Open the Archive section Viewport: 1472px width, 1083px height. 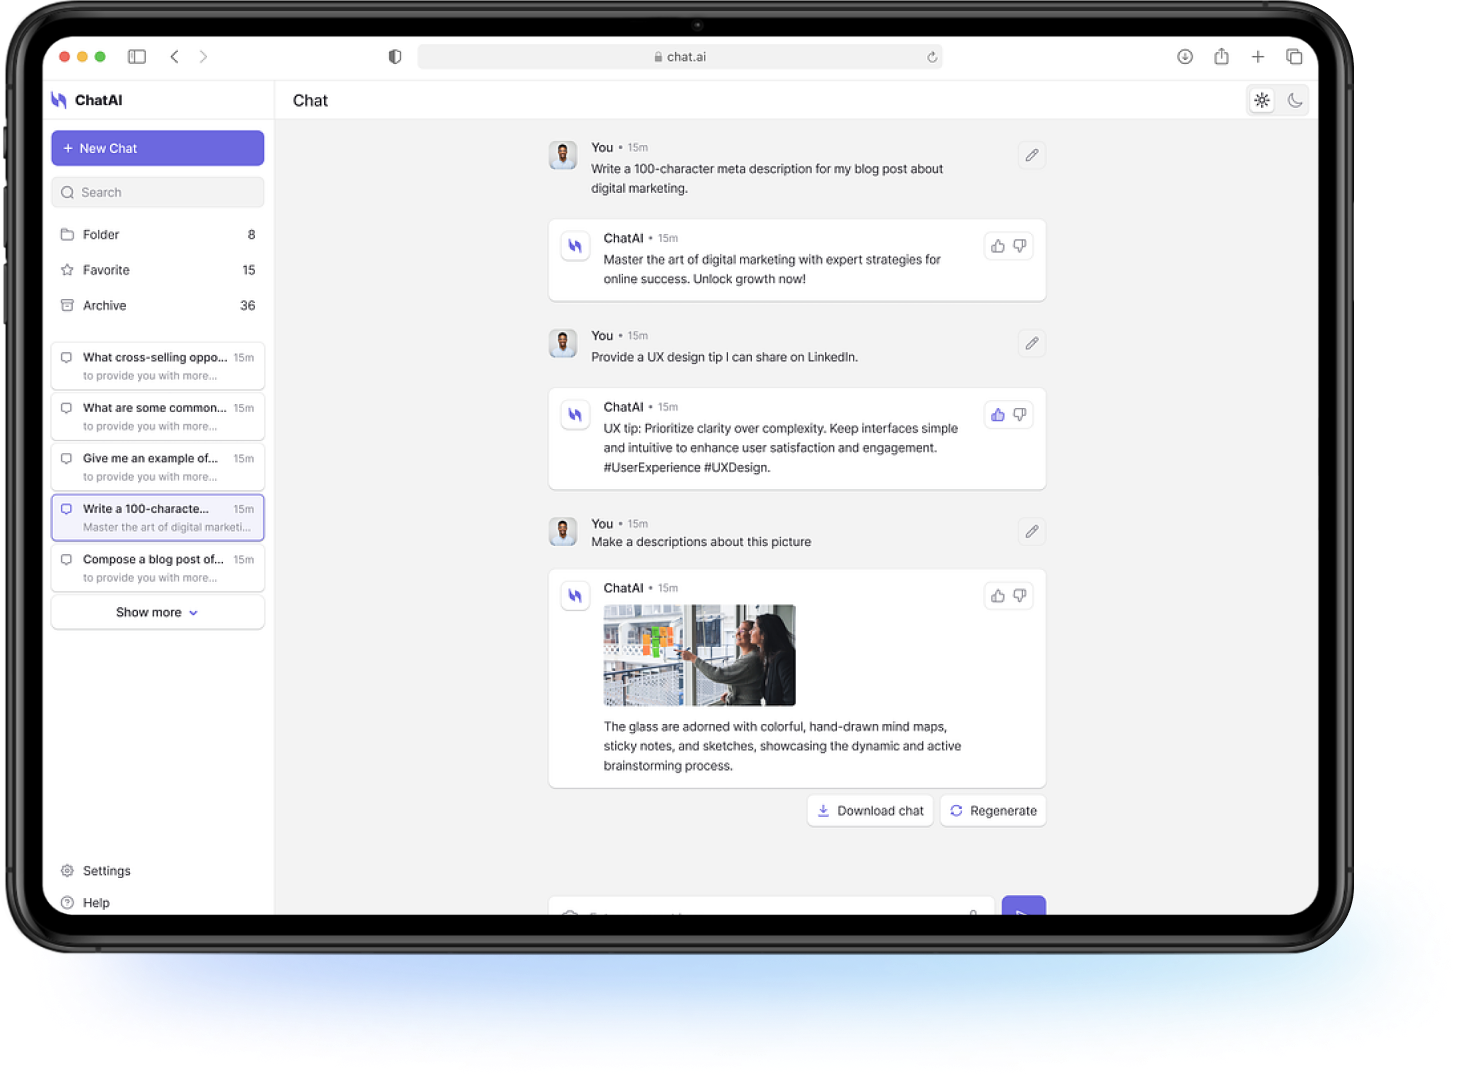click(104, 305)
